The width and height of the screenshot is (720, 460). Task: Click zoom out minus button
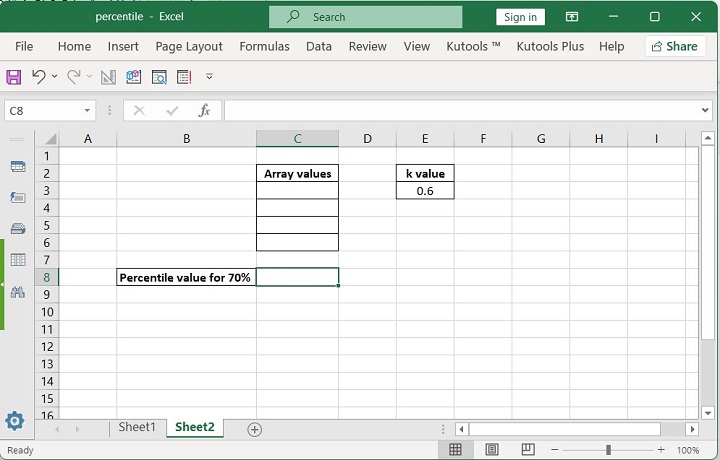point(555,449)
